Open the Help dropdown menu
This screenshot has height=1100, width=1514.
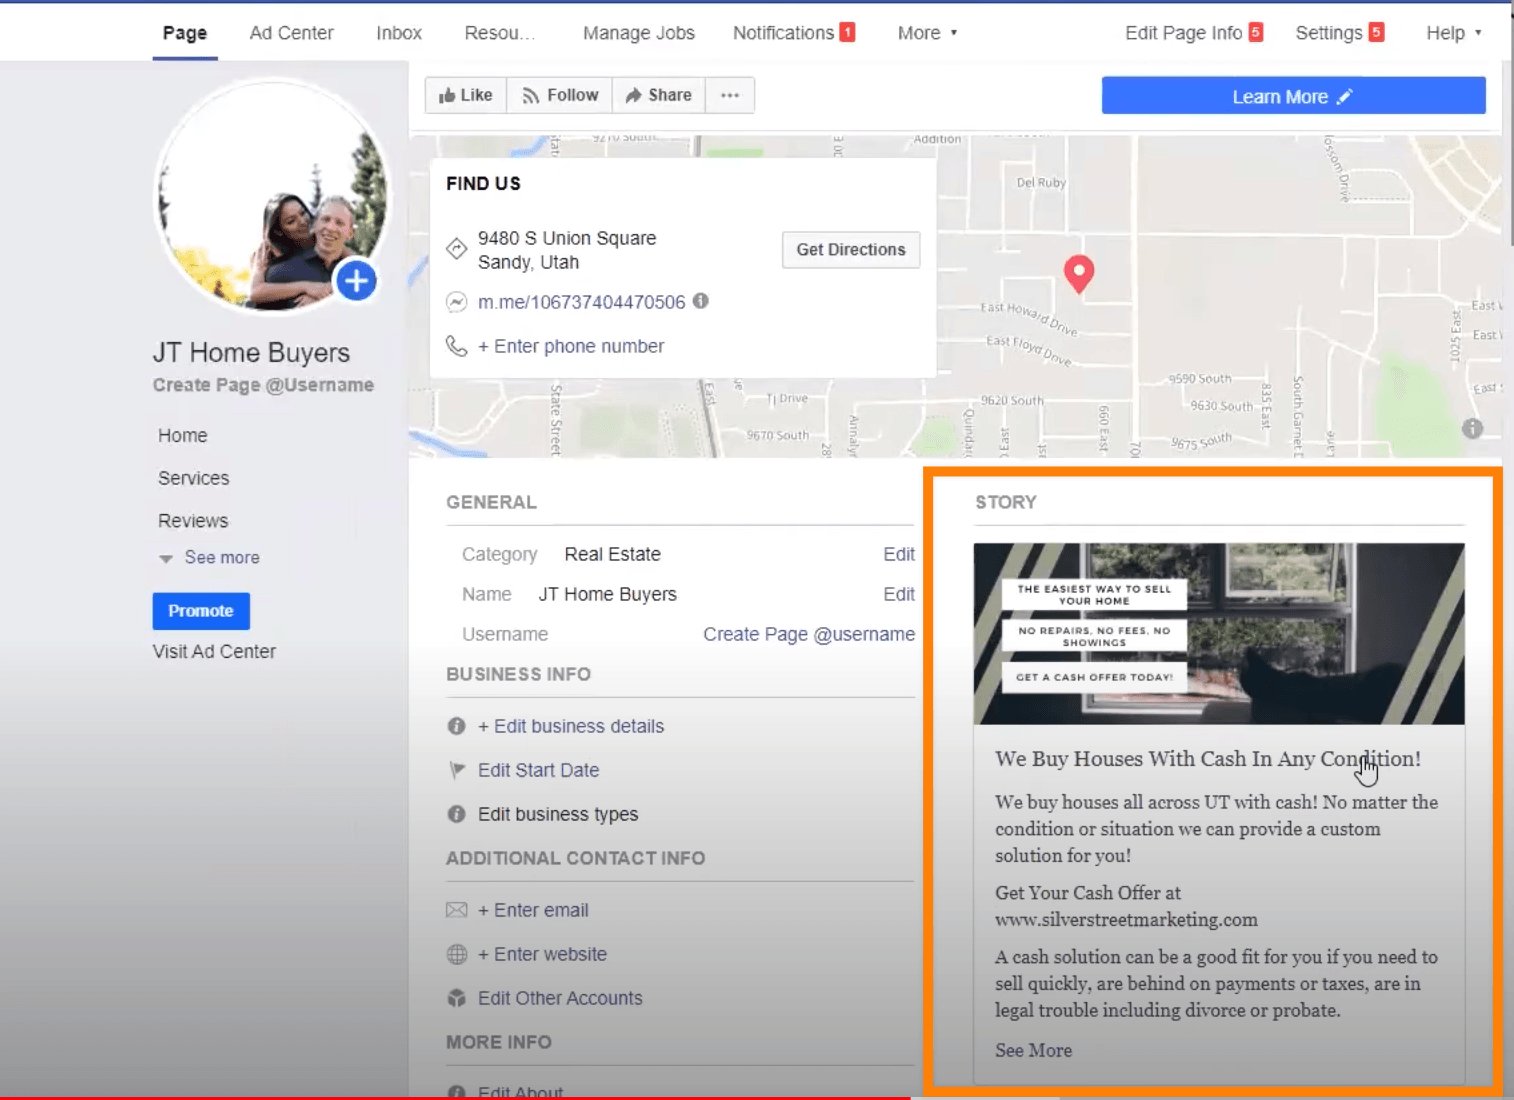click(x=1453, y=33)
